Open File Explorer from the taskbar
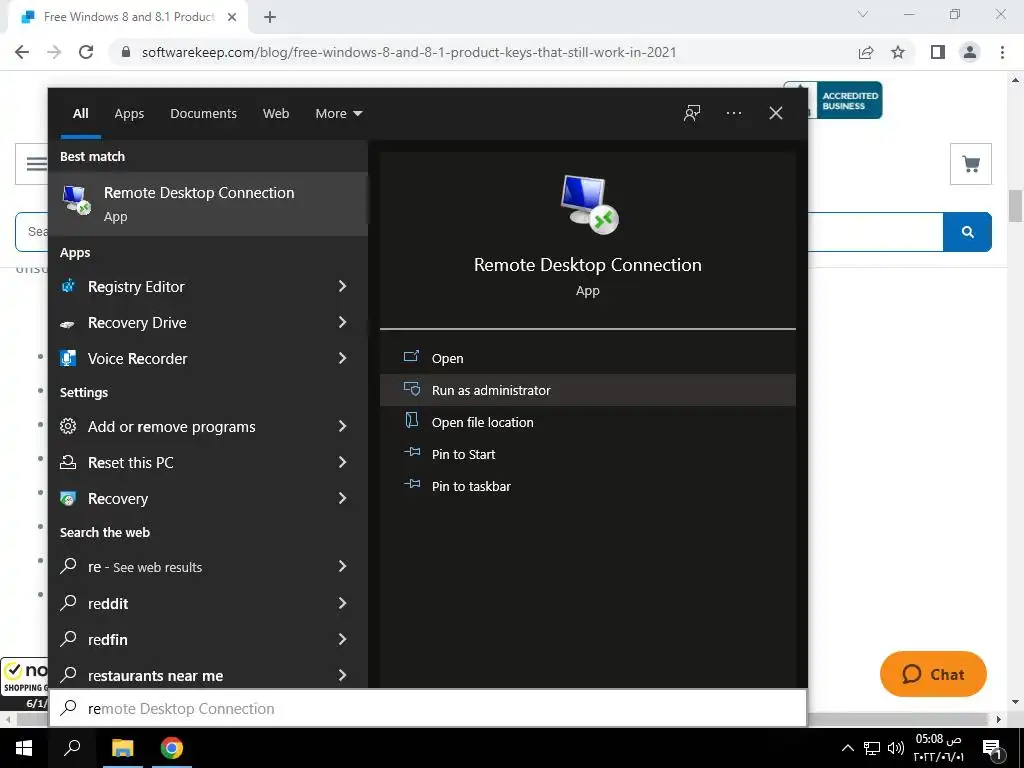This screenshot has height=768, width=1024. point(122,748)
